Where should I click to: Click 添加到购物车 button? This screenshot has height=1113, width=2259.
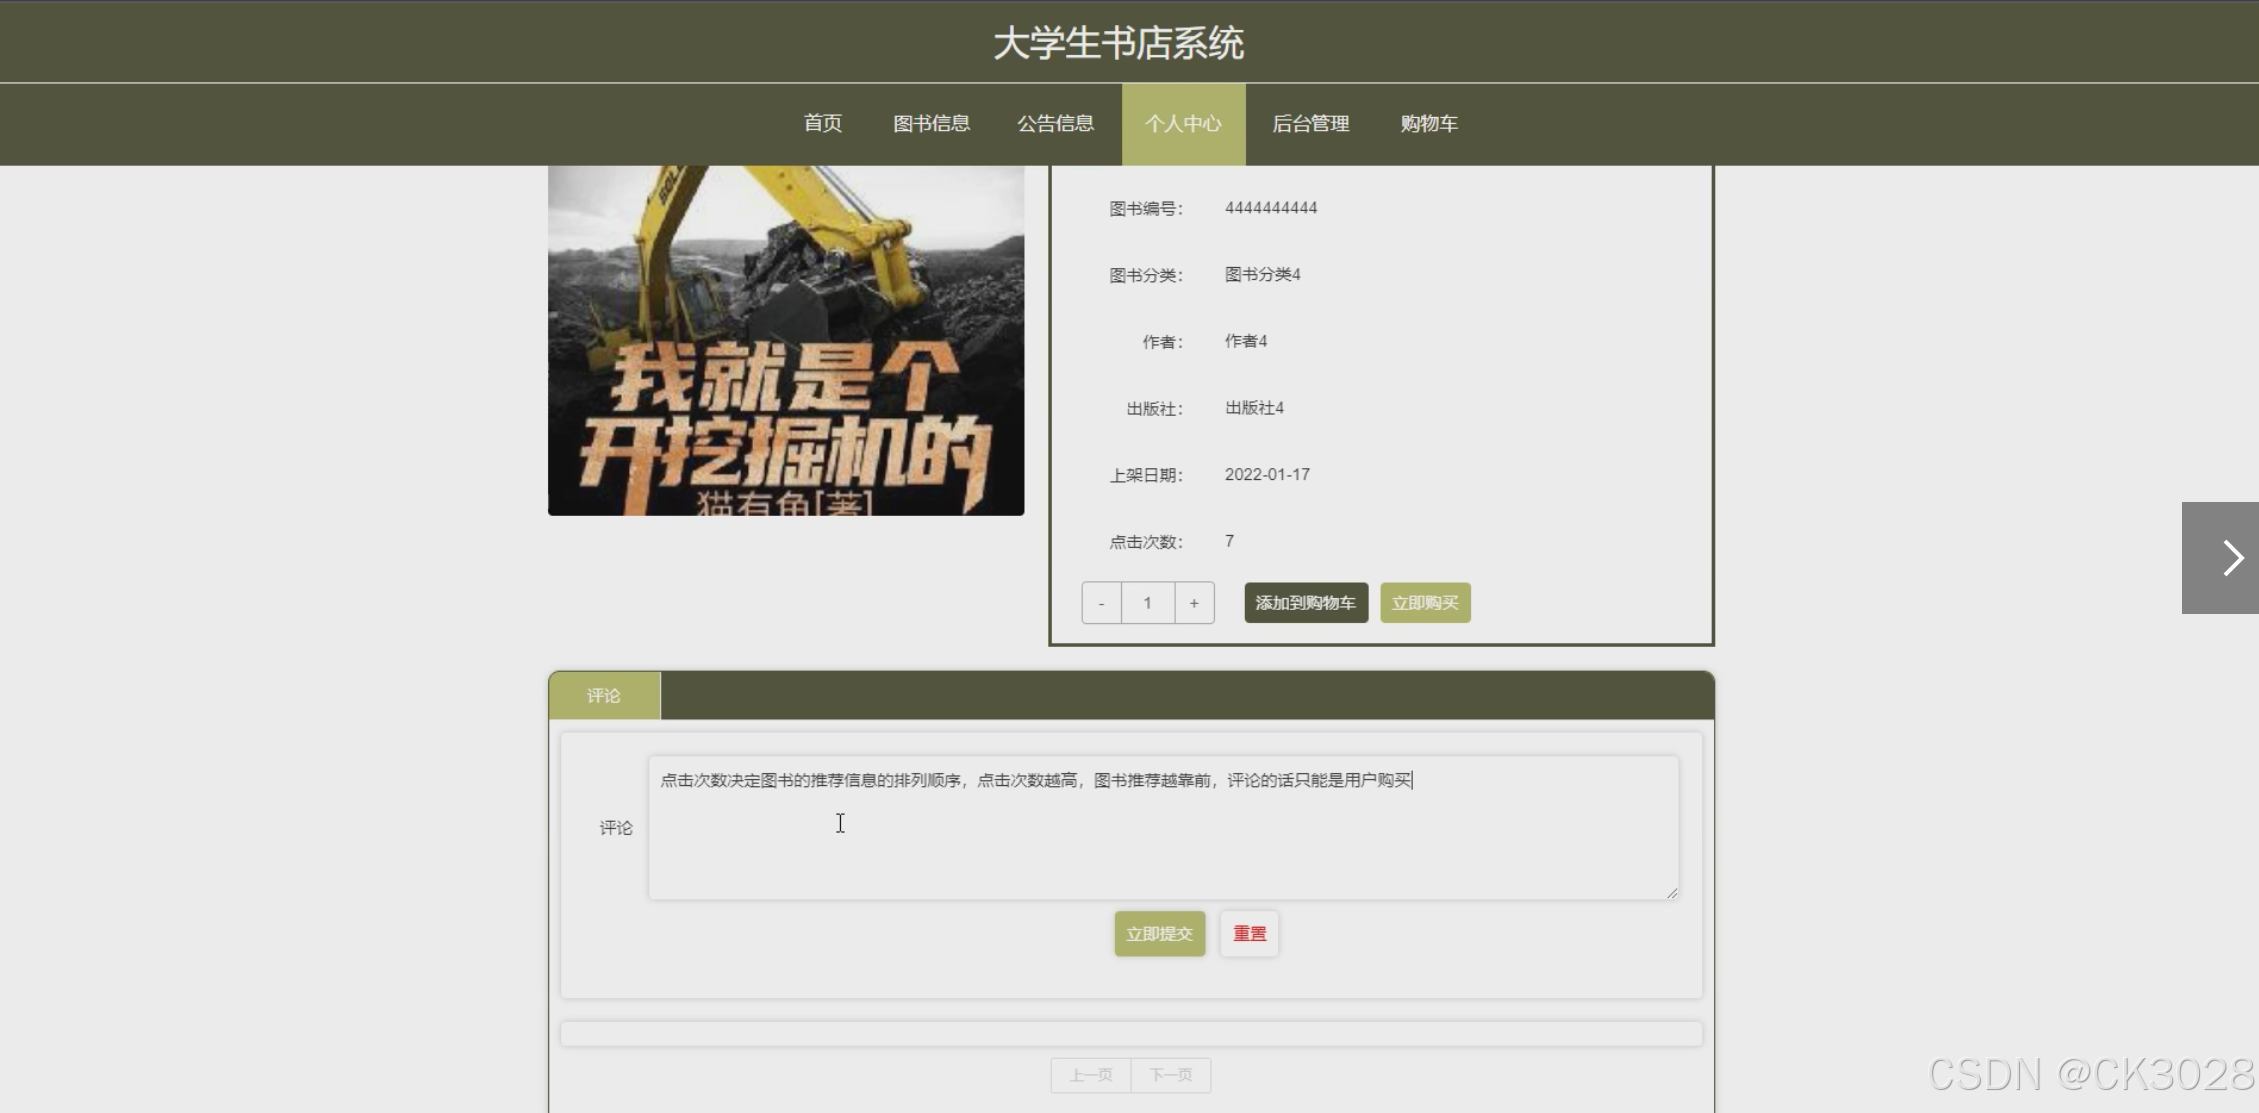(x=1306, y=603)
